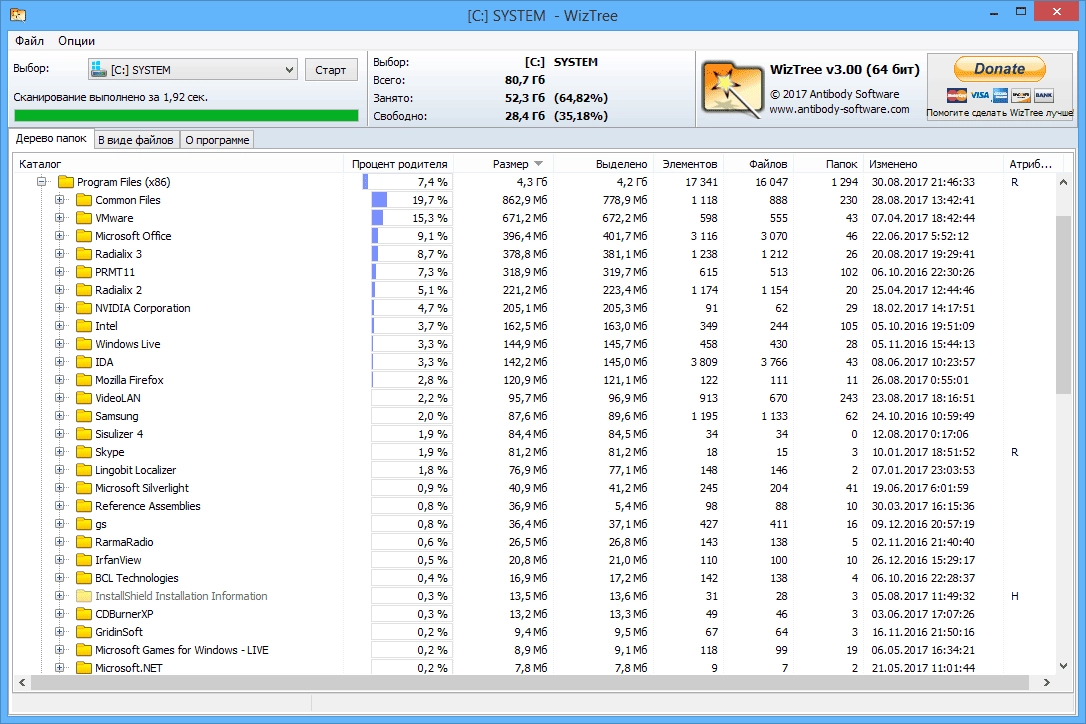
Task: Sort by the Папок column header
Action: coord(829,164)
